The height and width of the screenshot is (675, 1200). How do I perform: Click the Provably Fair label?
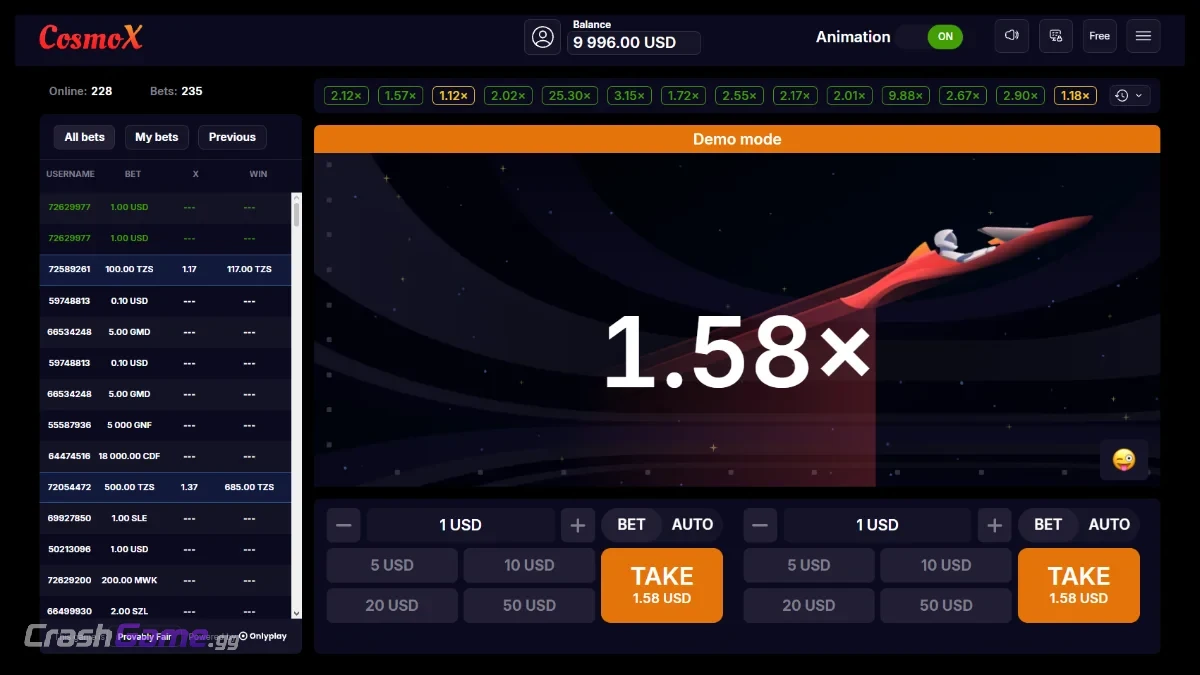(144, 636)
